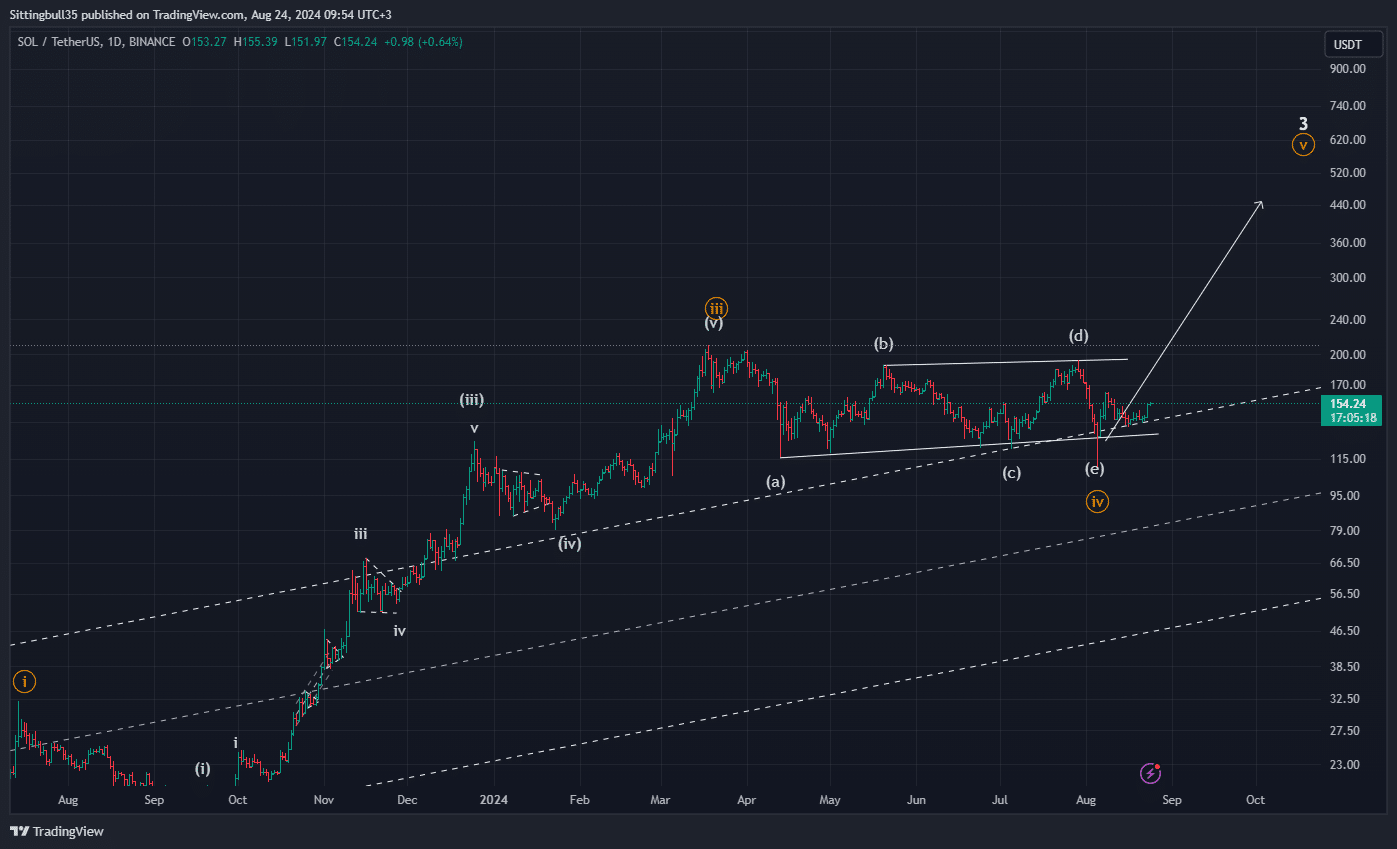Select the (v) wave label below circled iii
This screenshot has height=849, width=1397.
(714, 323)
